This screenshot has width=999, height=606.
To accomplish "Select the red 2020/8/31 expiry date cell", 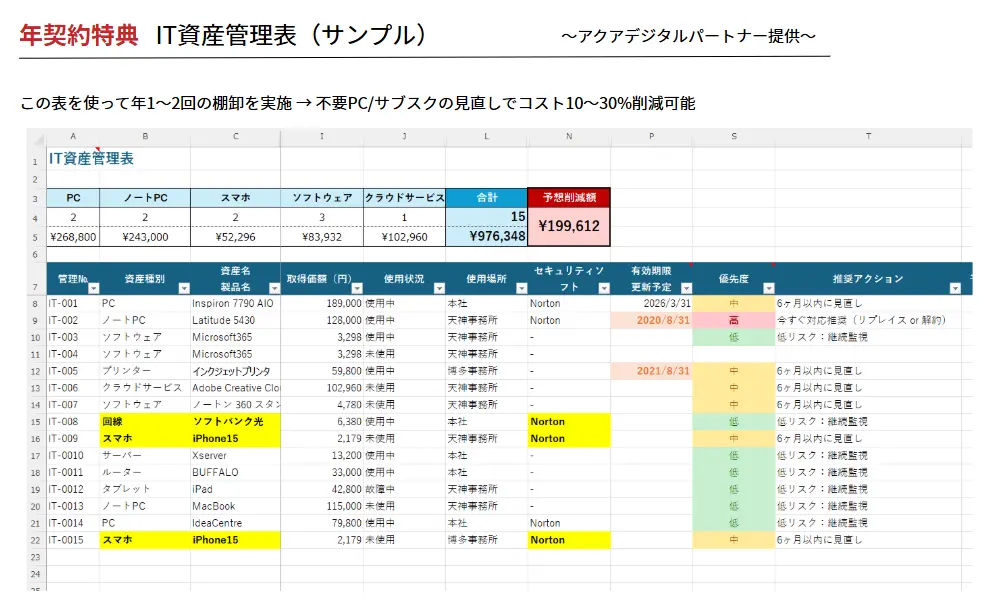I will coord(651,320).
